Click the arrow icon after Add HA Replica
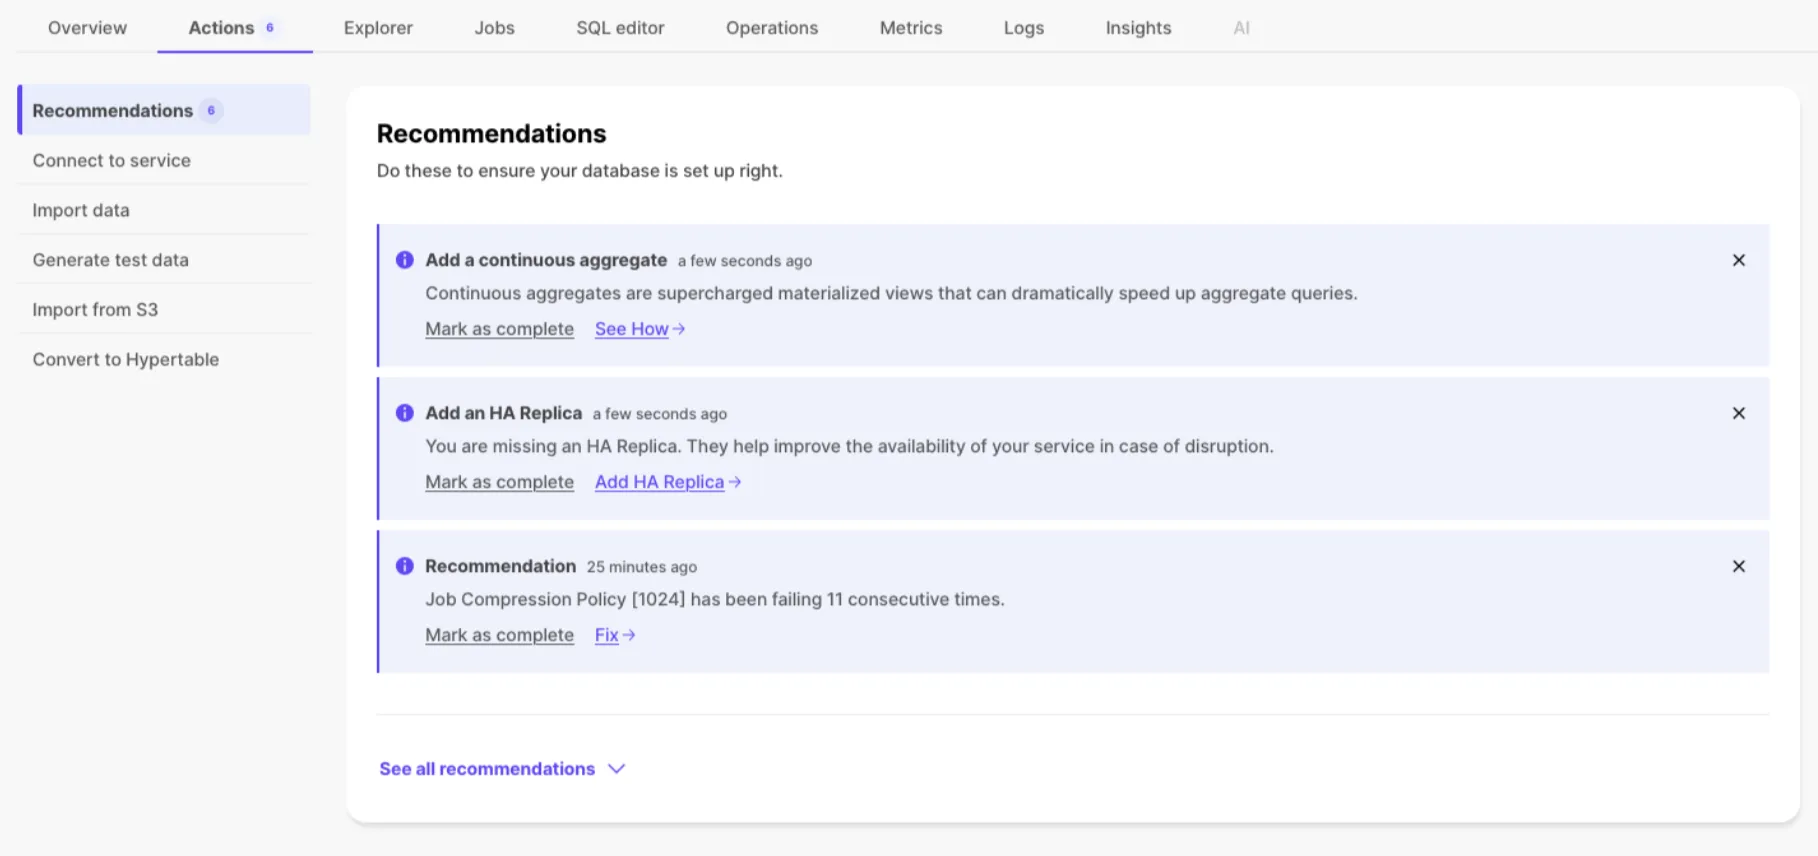 [x=734, y=482]
